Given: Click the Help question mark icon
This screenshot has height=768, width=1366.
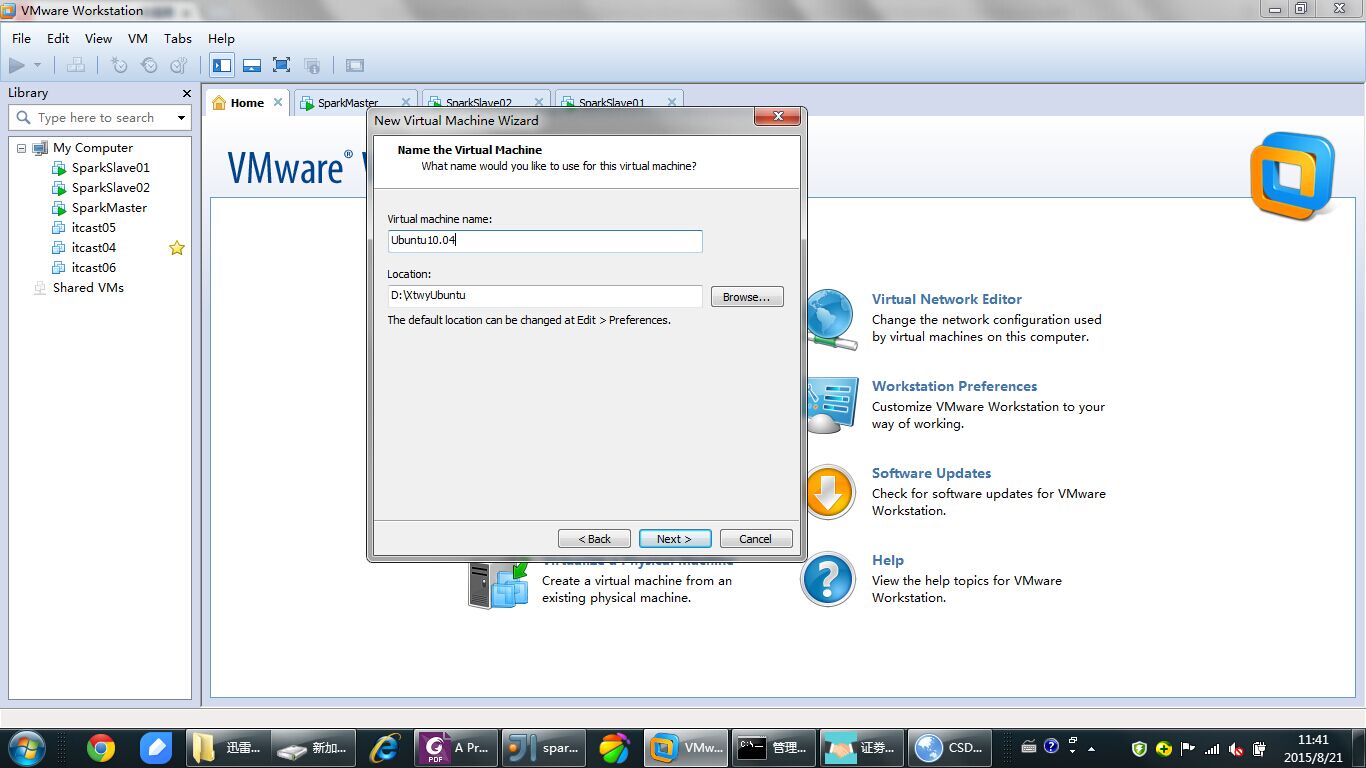Looking at the screenshot, I should point(828,580).
